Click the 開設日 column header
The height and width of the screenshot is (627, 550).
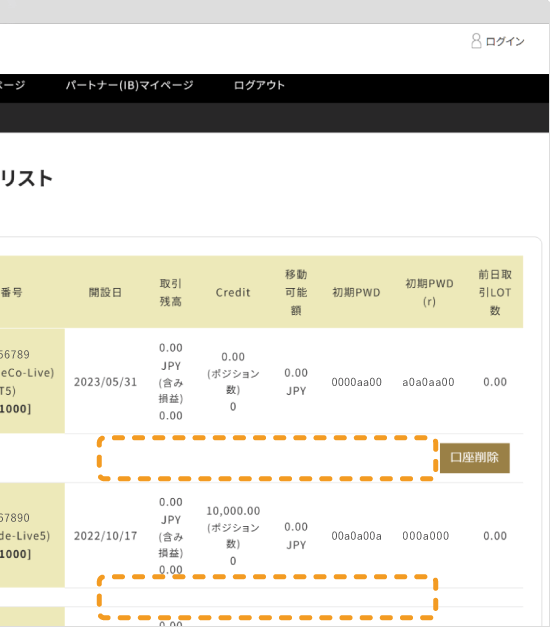(x=105, y=292)
